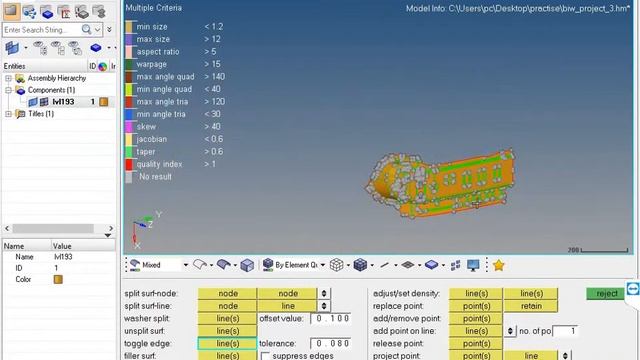Click the yellow star favorites icon
The width and height of the screenshot is (640, 360).
(498, 265)
